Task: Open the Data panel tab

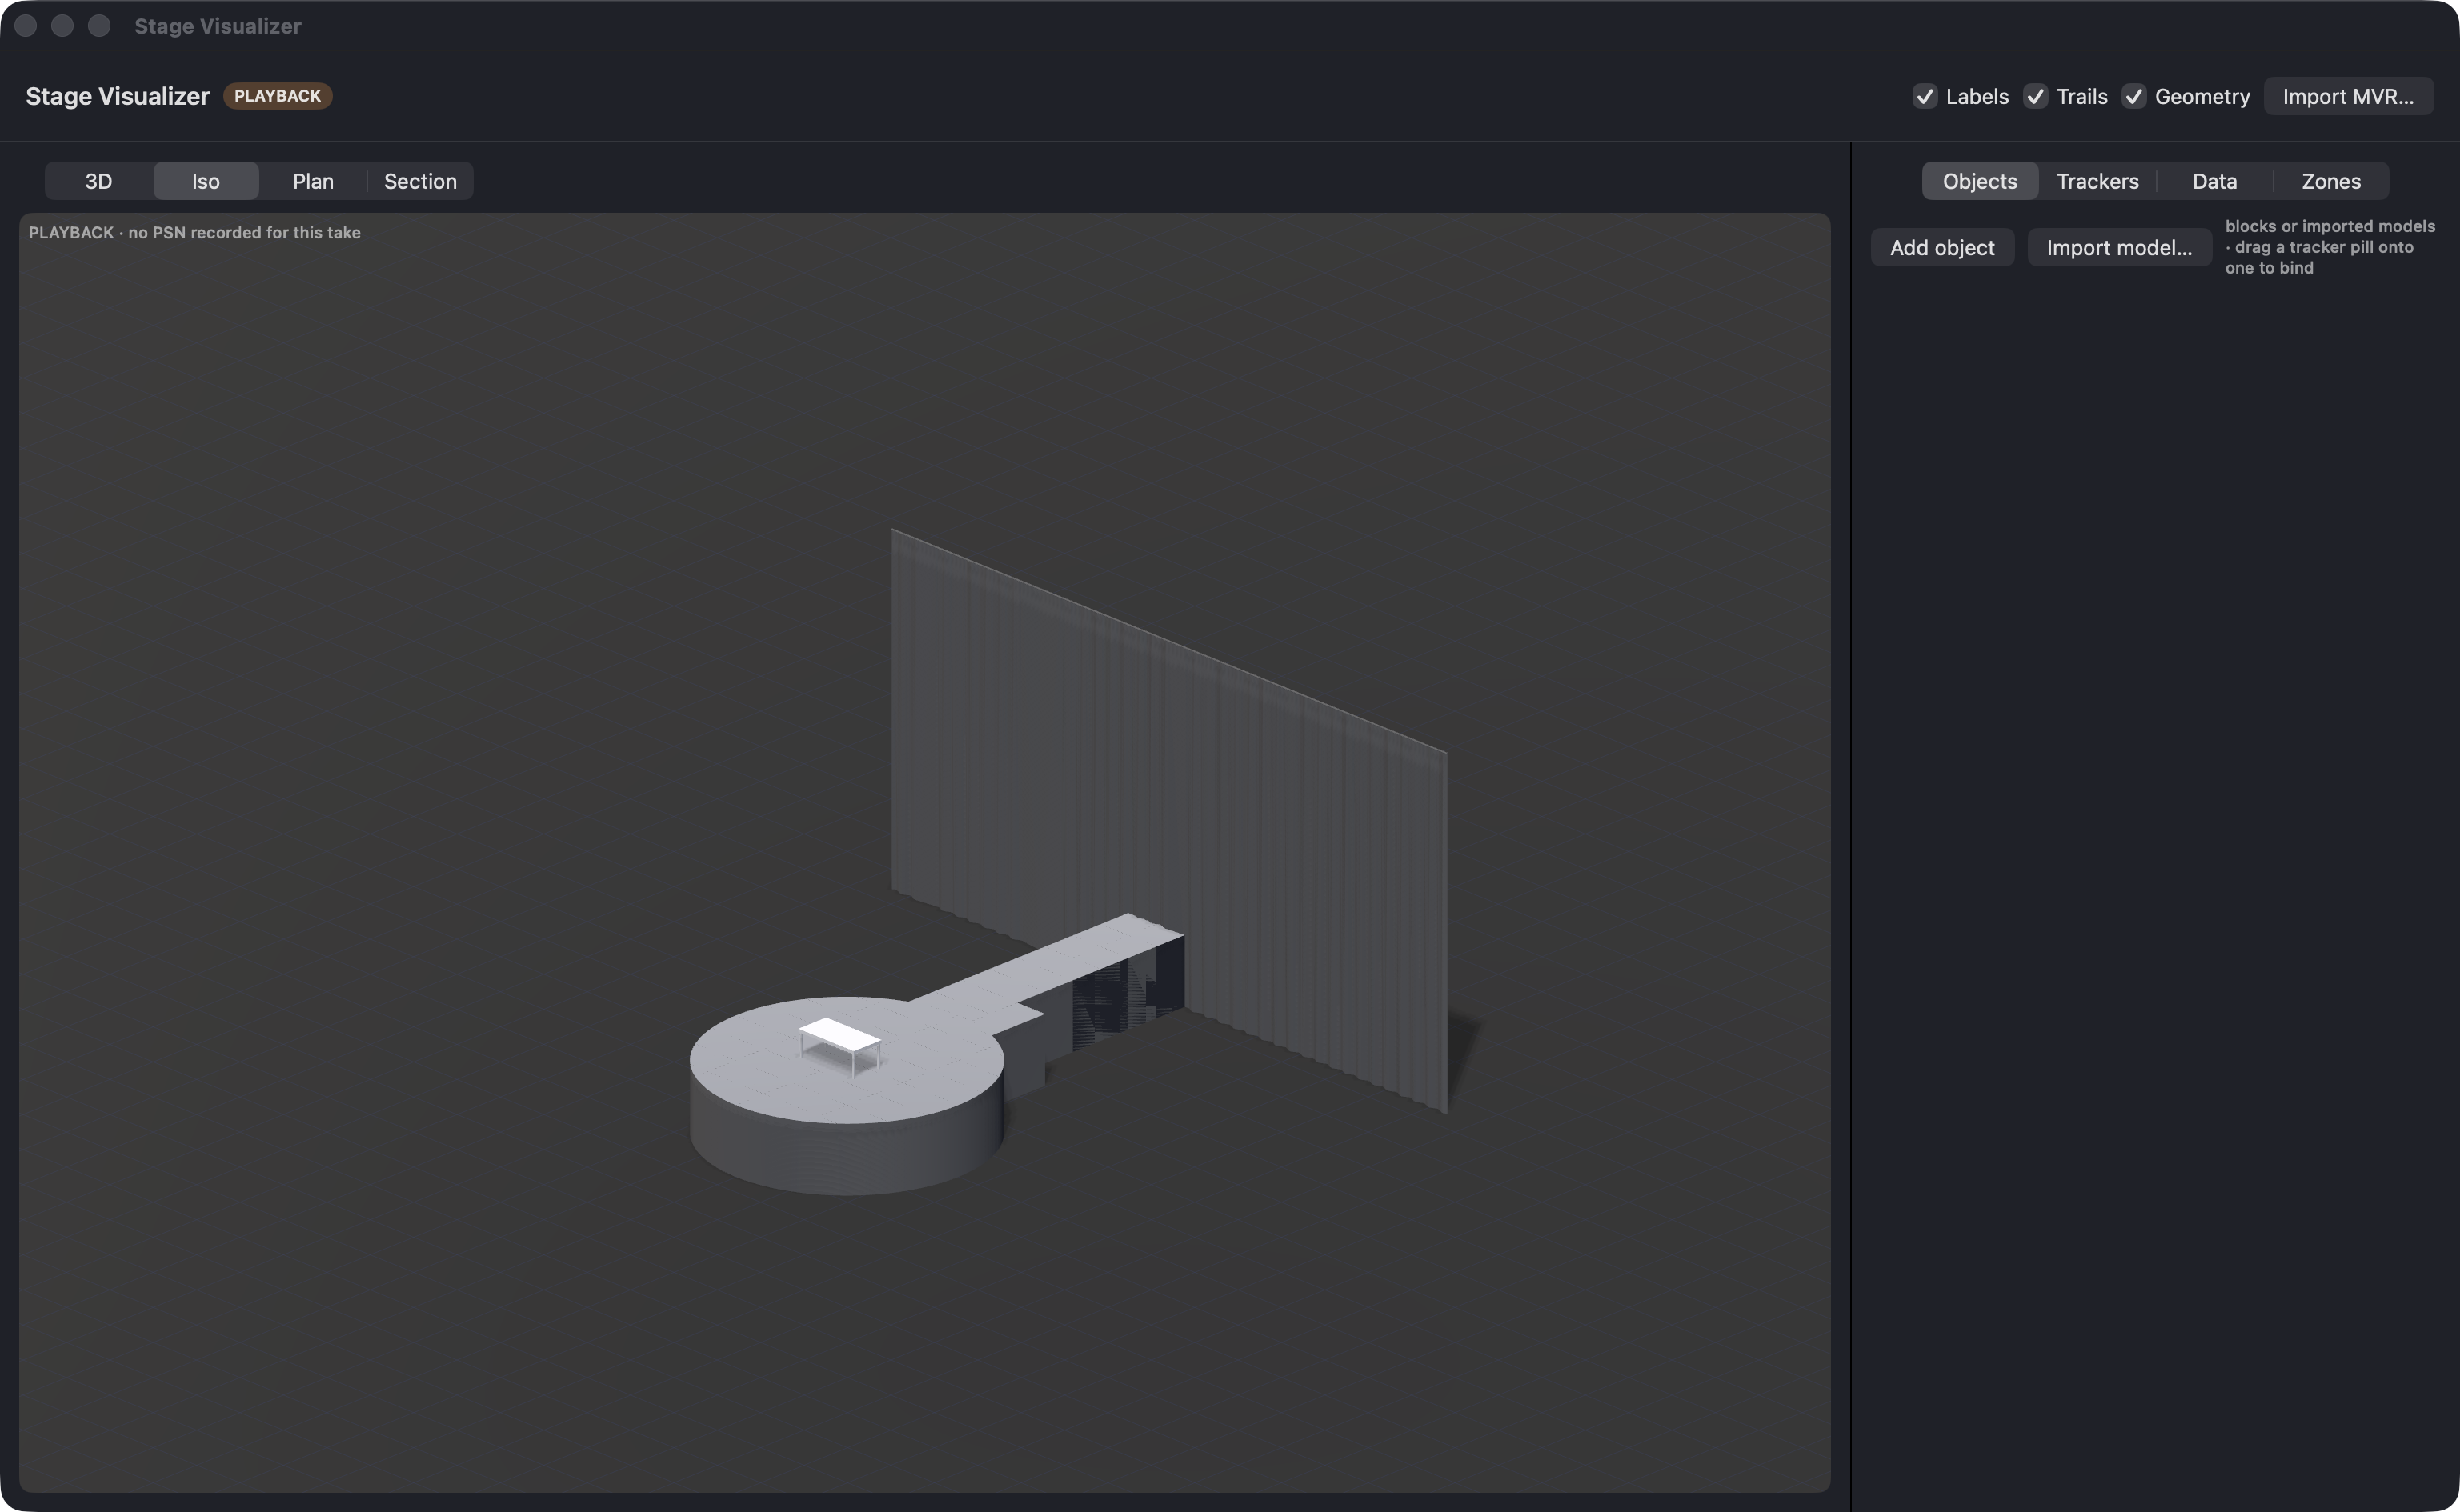Action: pos(2215,181)
